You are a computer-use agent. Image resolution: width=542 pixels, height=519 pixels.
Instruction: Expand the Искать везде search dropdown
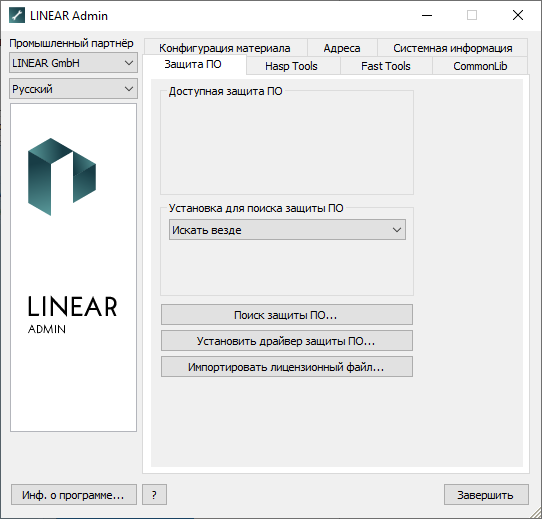click(287, 230)
